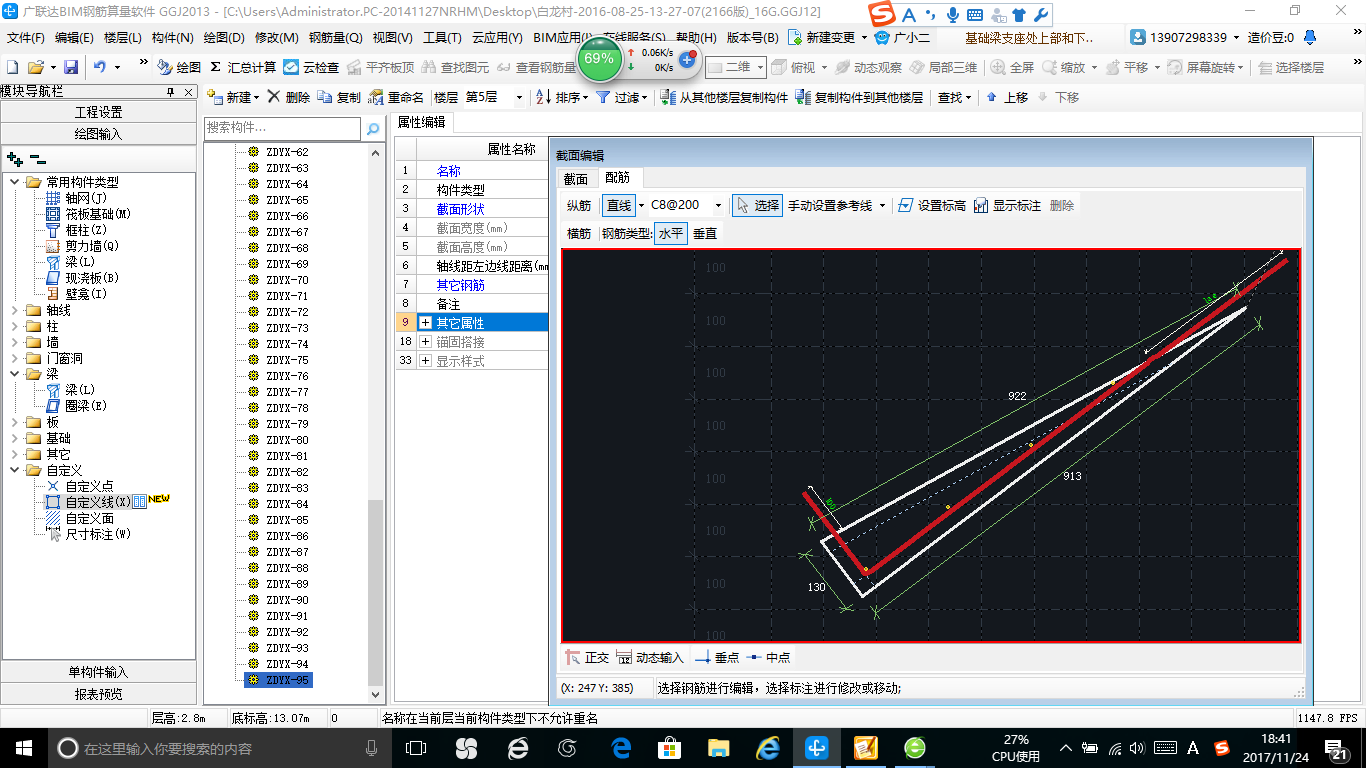Click the Save disk icon
The image size is (1366, 768).
pos(71,67)
